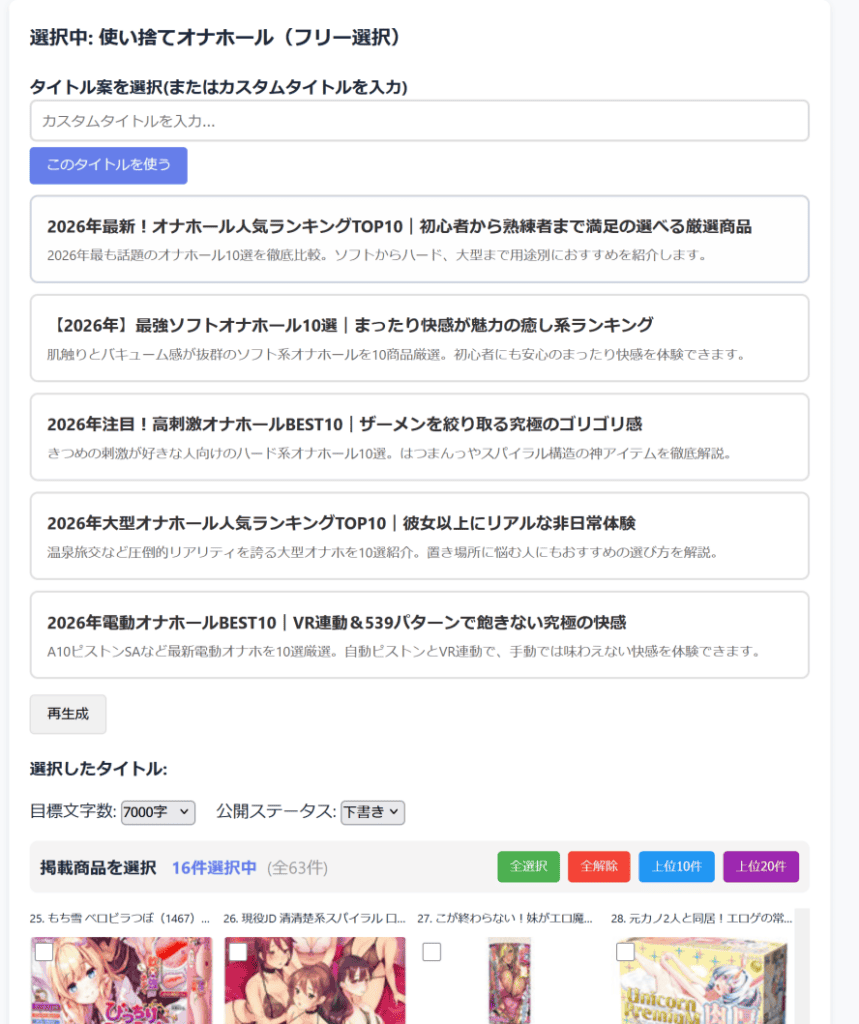
Task: Click the custom title input field
Action: [419, 121]
